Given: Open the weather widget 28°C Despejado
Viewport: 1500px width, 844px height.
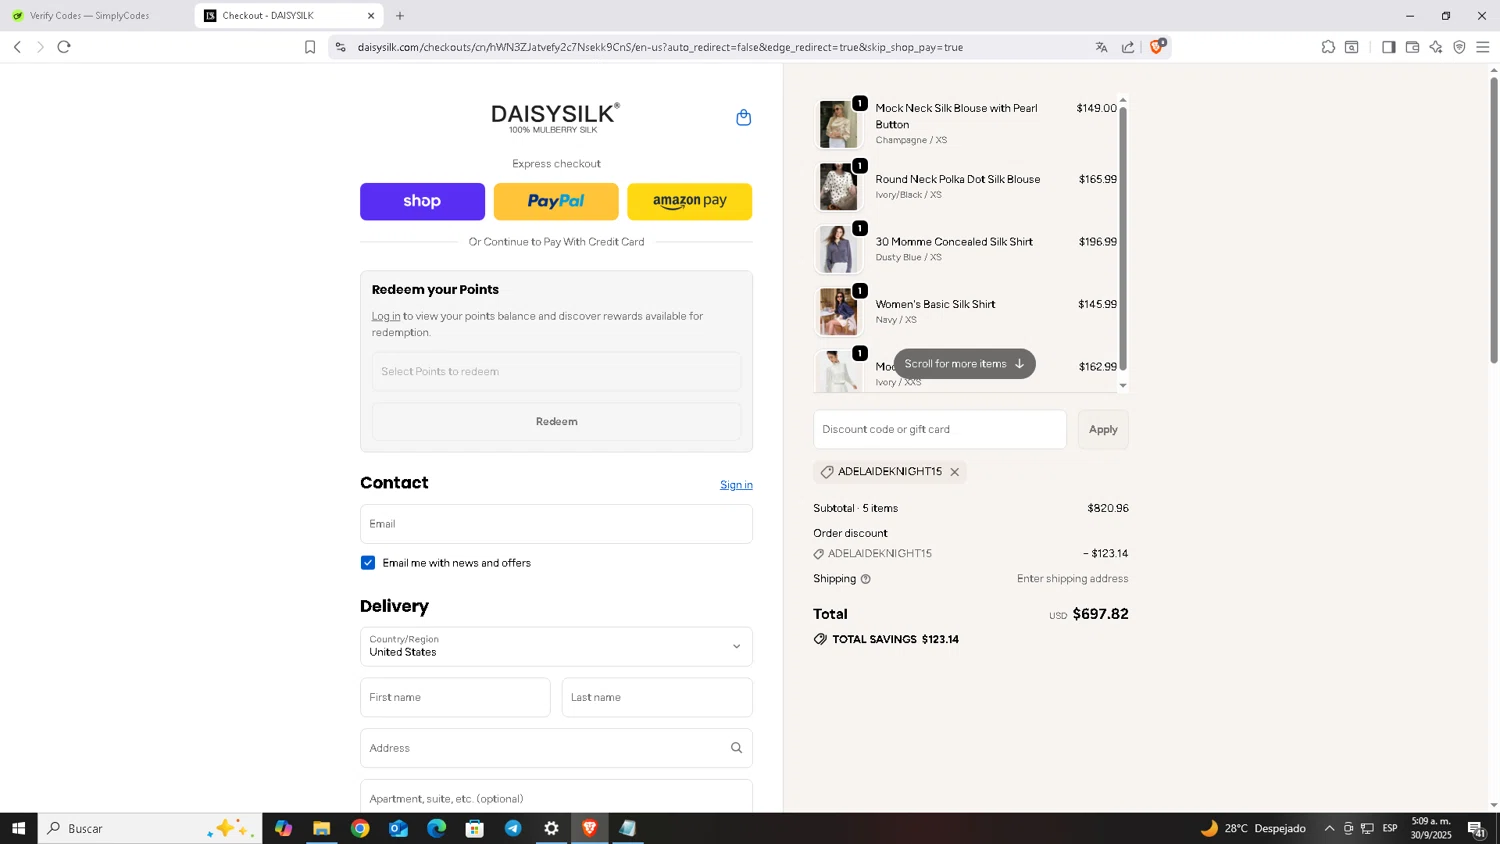Looking at the screenshot, I should 1253,828.
